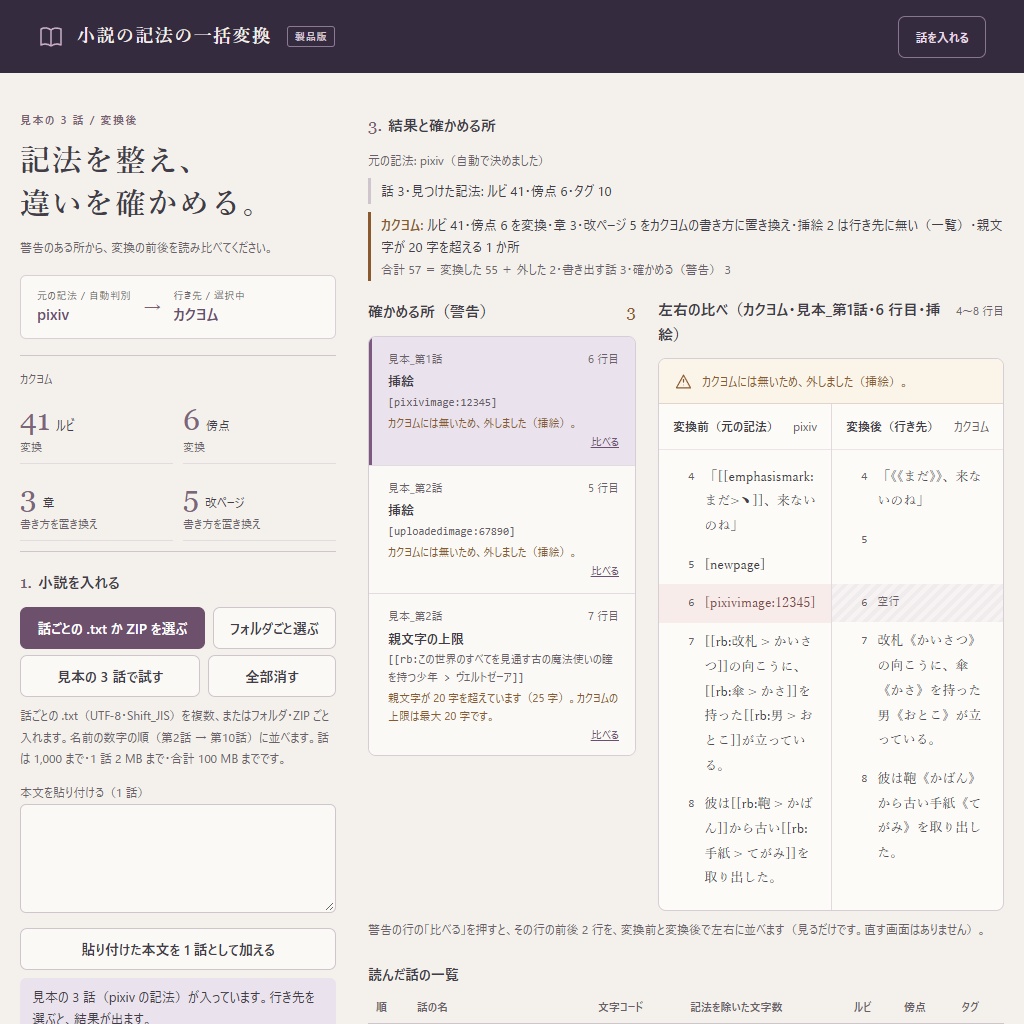Image resolution: width=1024 pixels, height=1024 pixels.
Task: Click the 6 傍点 conversion stat
Action: pyautogui.click(x=259, y=432)
